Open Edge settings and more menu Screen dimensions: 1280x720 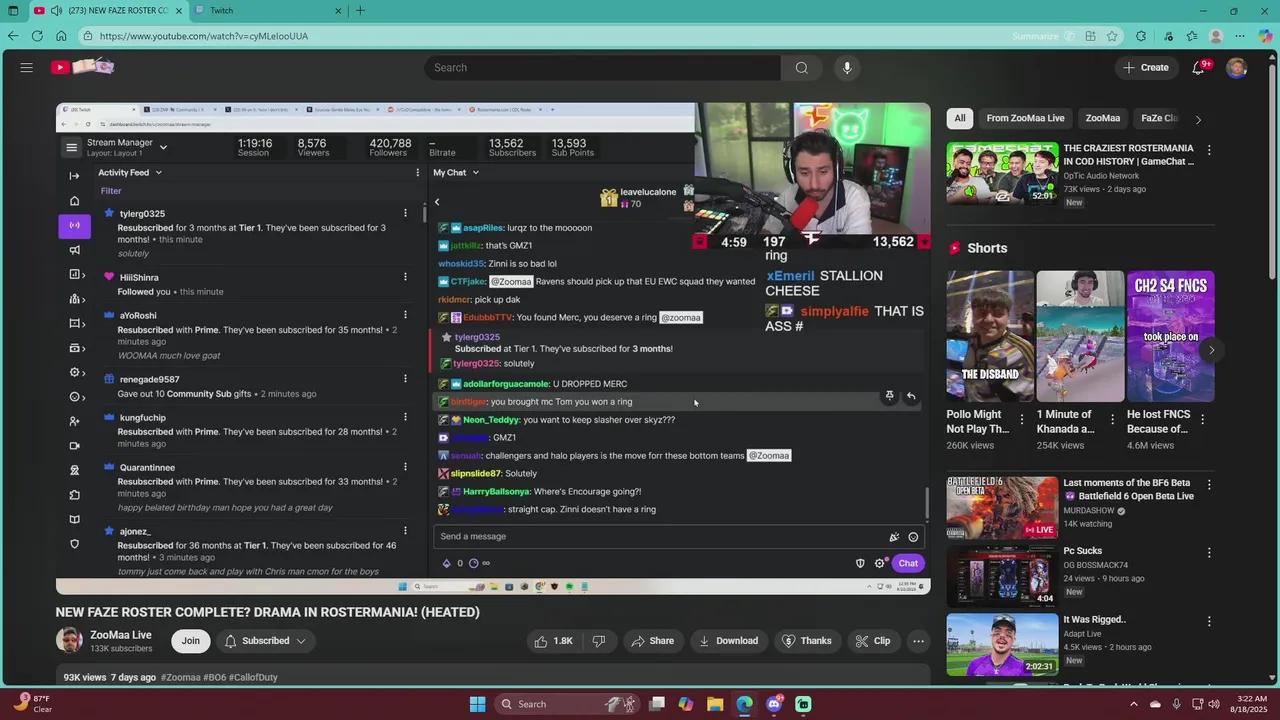1241,36
